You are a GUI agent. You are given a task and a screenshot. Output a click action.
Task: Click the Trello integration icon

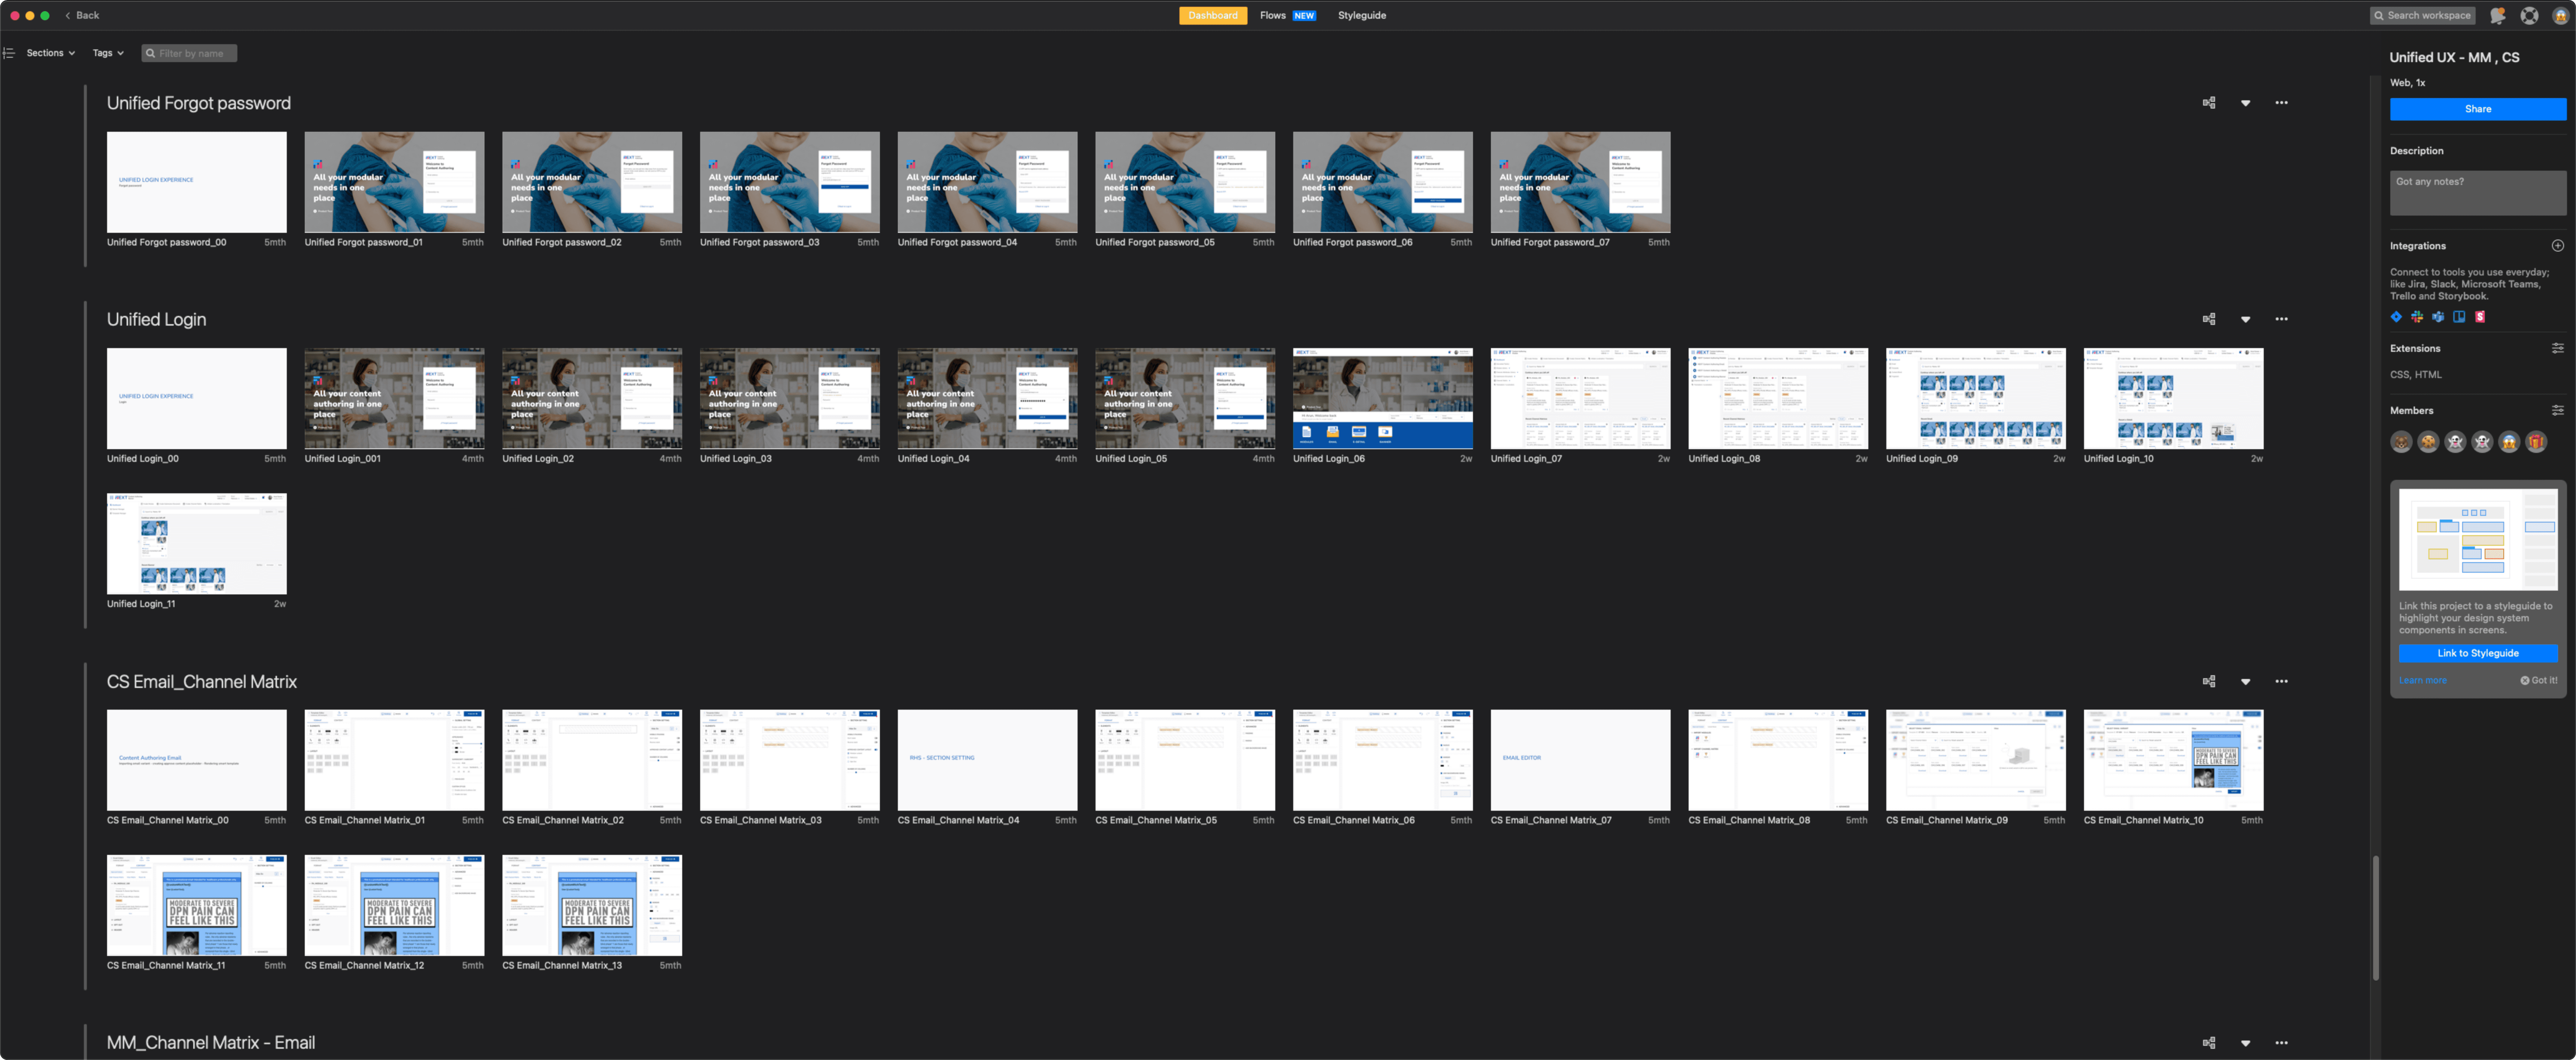[2459, 317]
